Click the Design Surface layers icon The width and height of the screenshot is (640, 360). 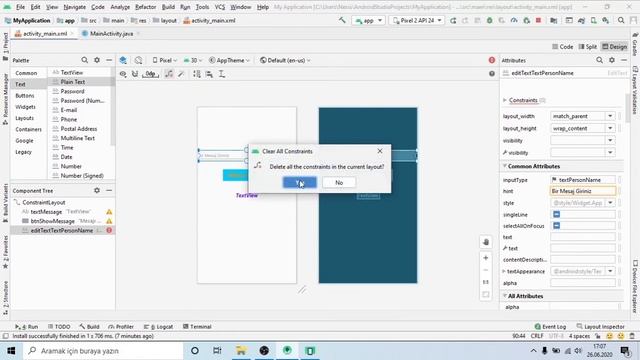(123, 60)
